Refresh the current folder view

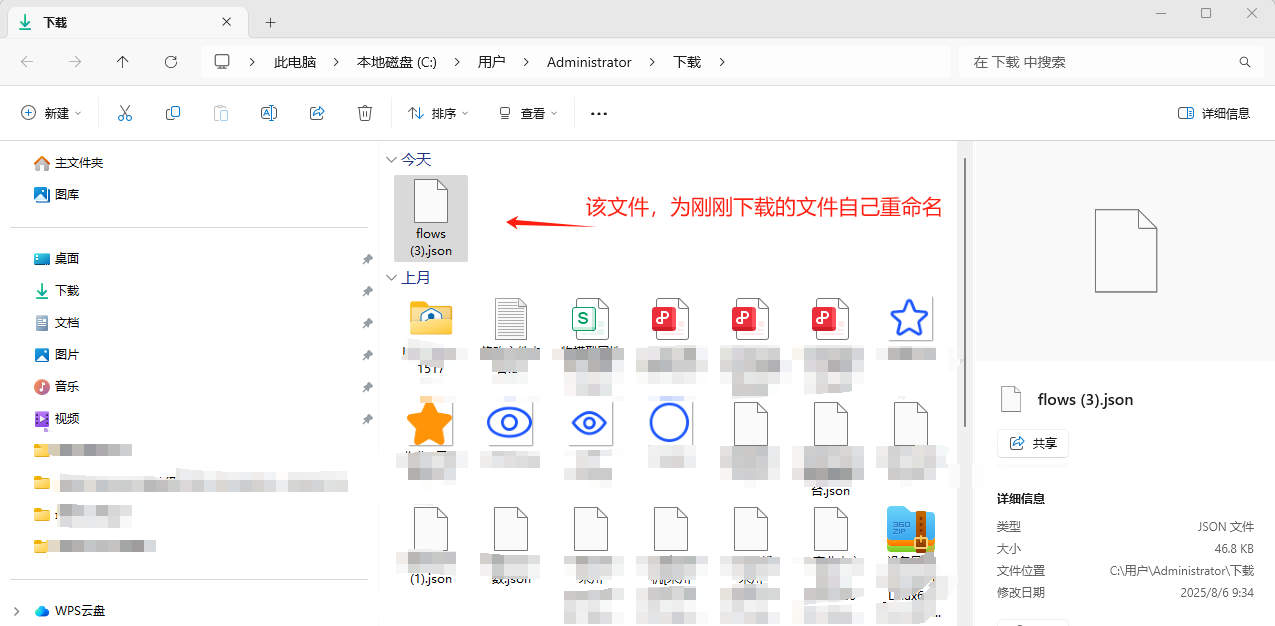171,62
